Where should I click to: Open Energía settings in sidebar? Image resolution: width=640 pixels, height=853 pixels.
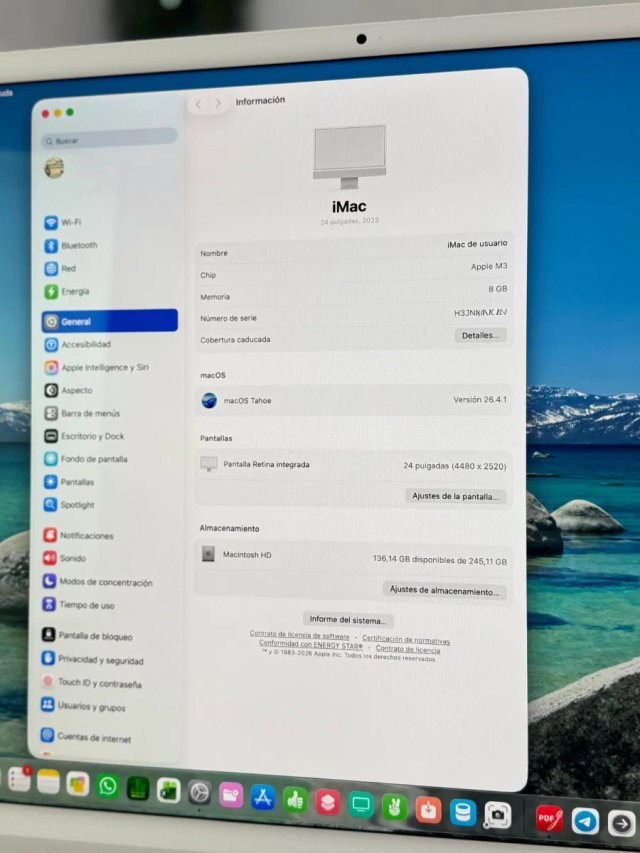coord(67,292)
